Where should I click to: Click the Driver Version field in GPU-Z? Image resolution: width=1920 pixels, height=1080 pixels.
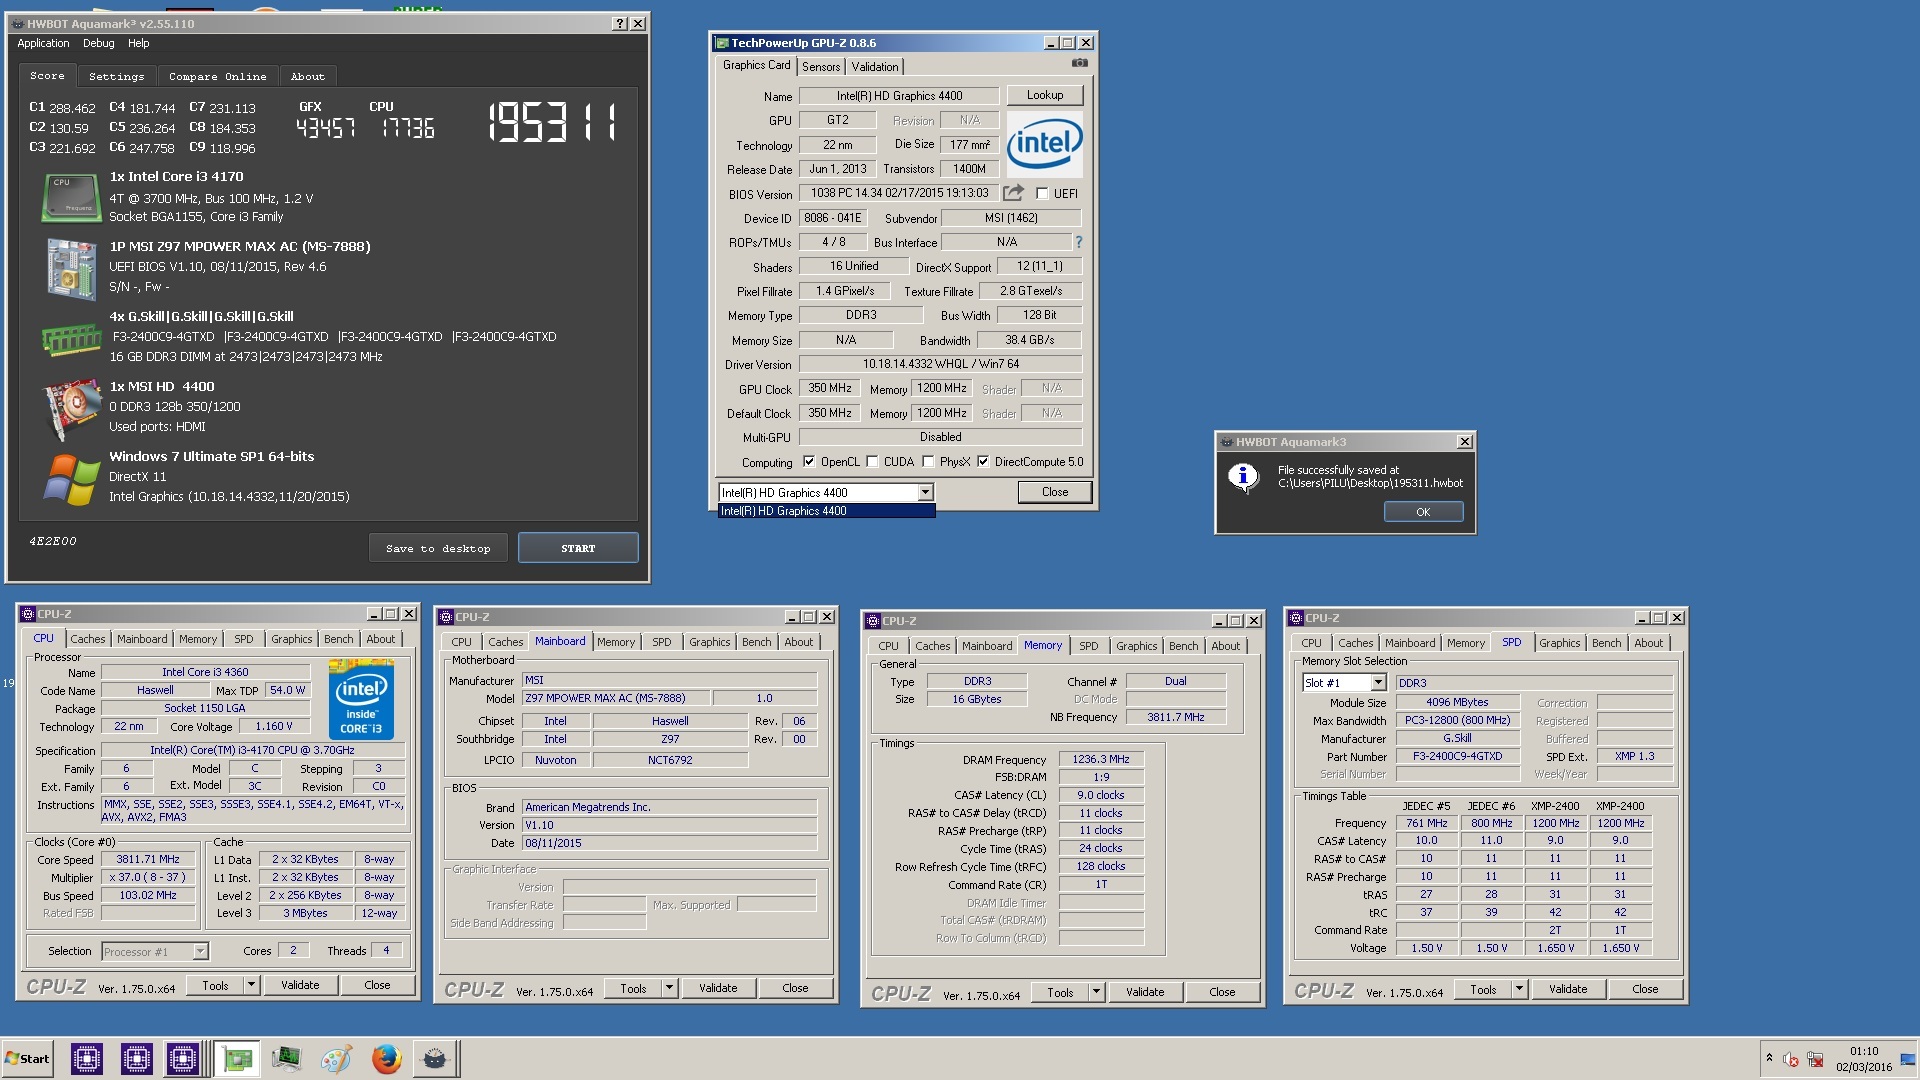point(940,364)
